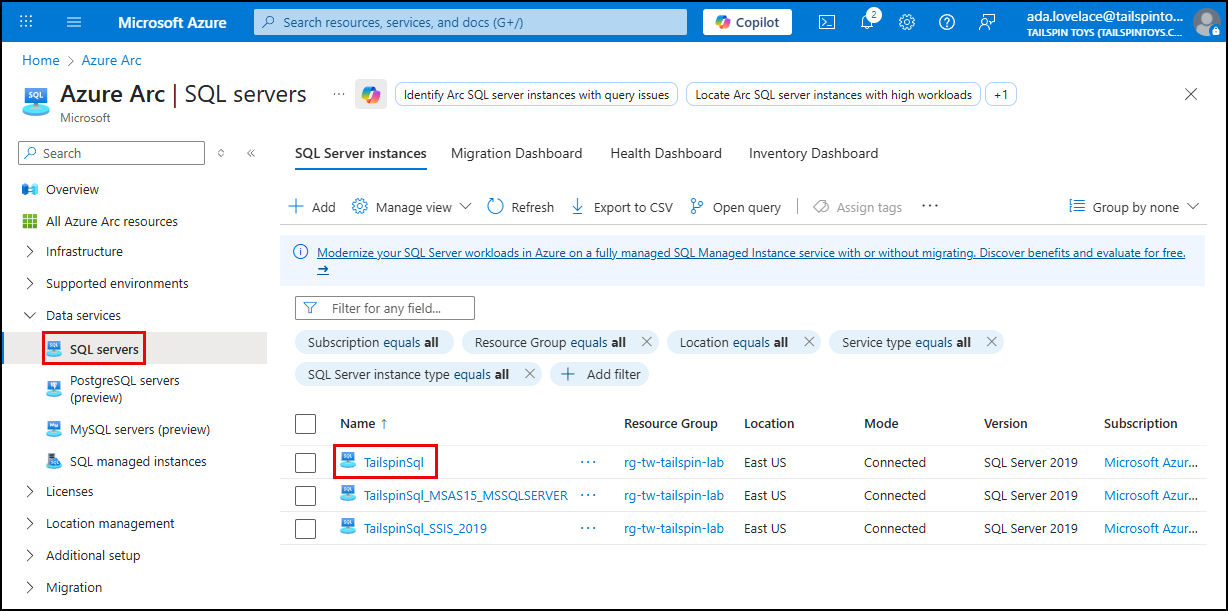Open Azure Cloud Shell
The width and height of the screenshot is (1228, 611).
click(x=826, y=21)
